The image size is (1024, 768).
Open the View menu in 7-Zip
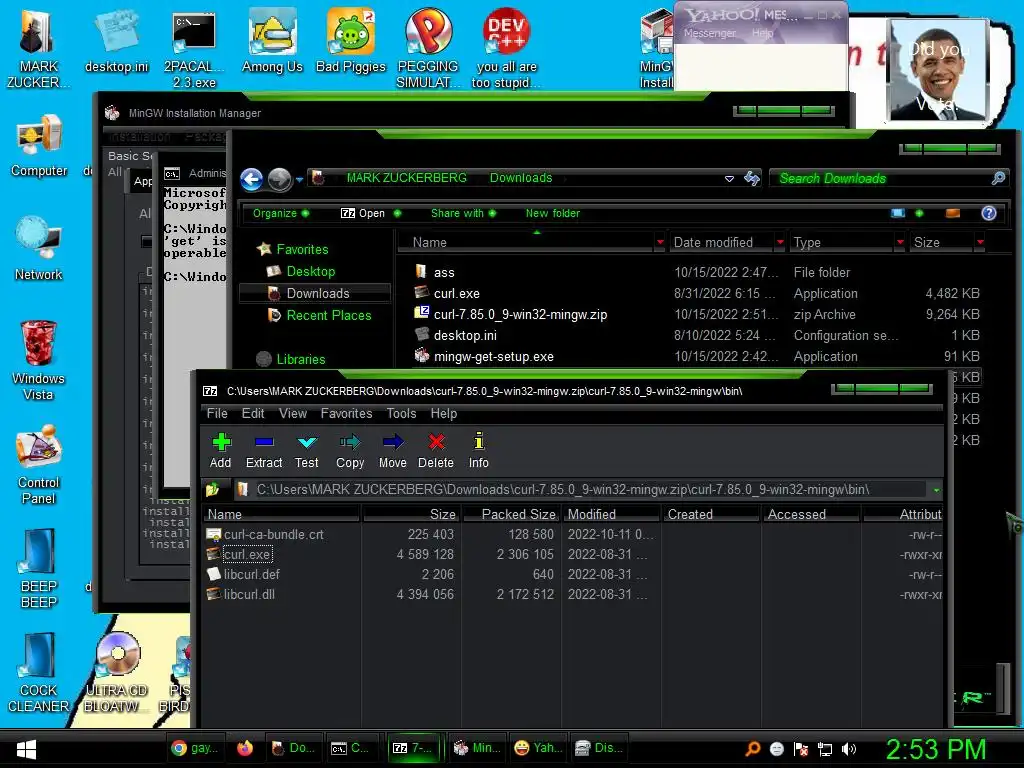click(x=293, y=413)
